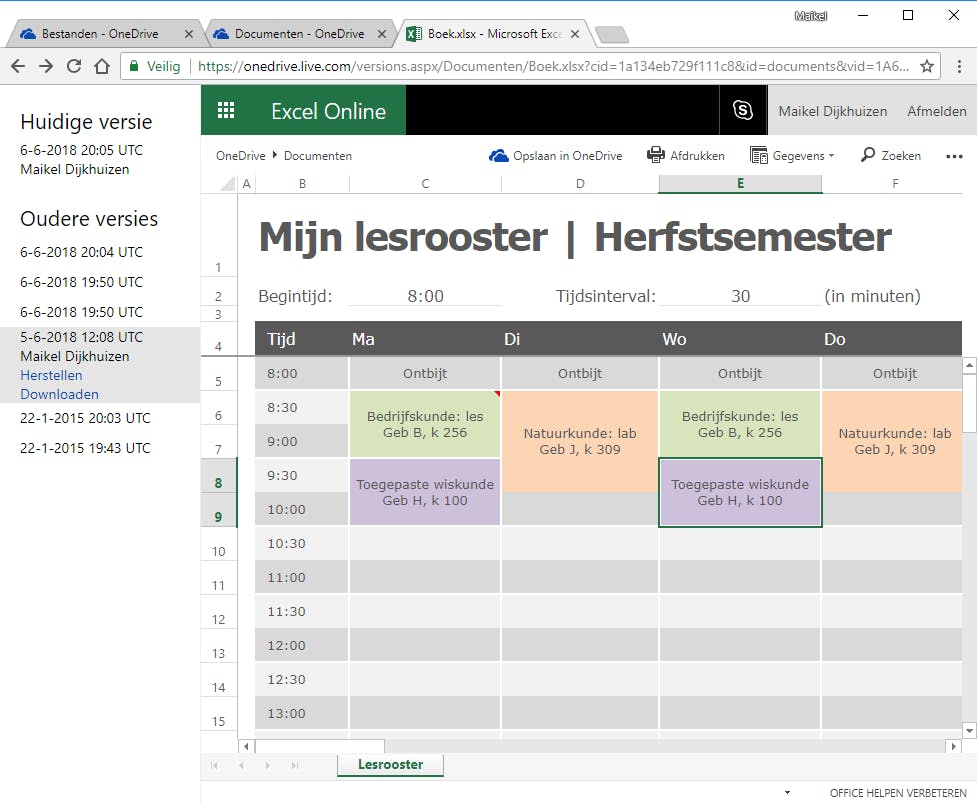The height and width of the screenshot is (803, 977).
Task: Click Herstellen to restore this version
Action: coord(51,375)
